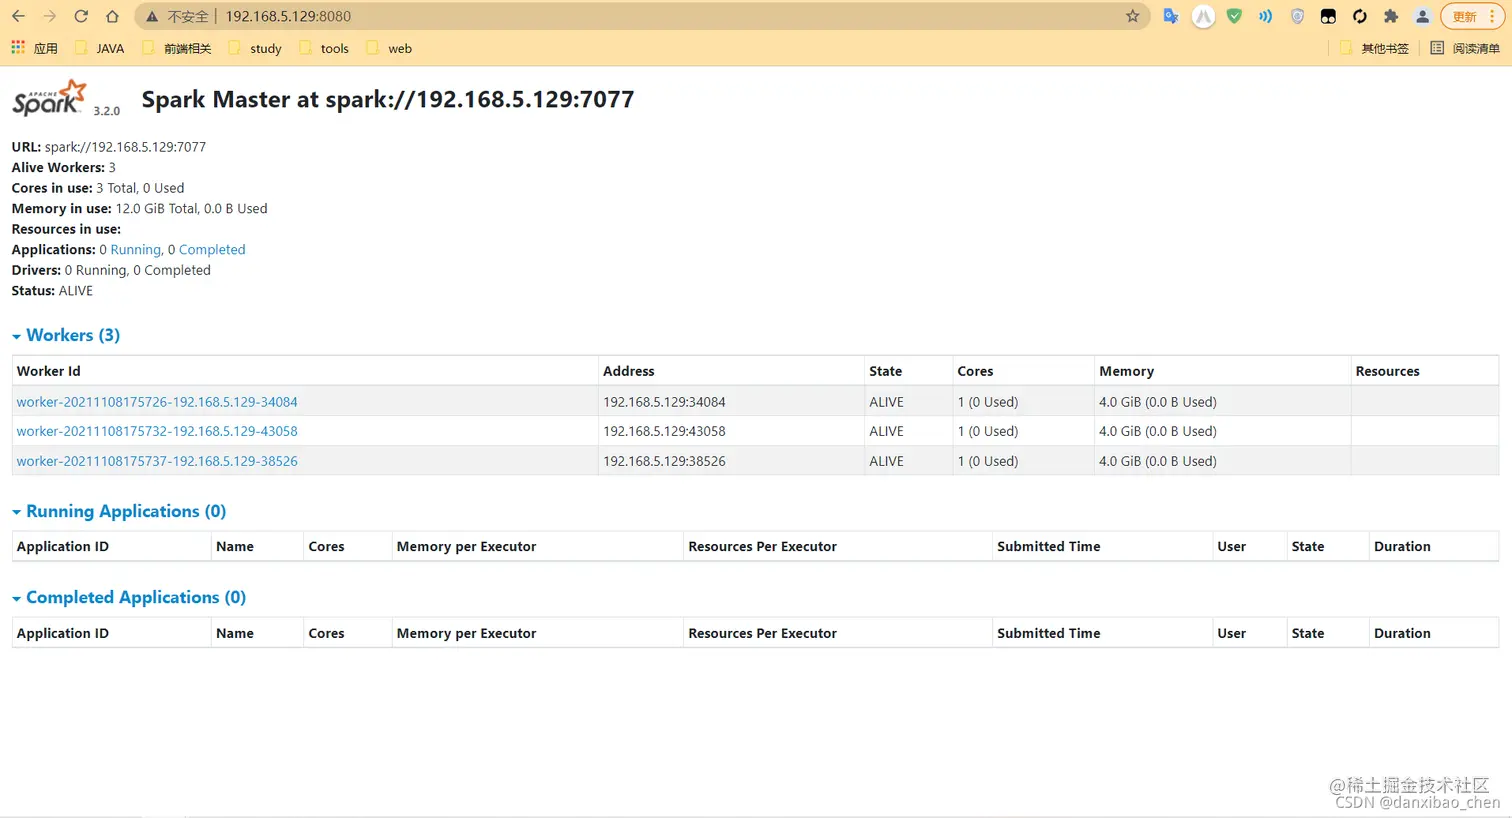
Task: Click the green shield AdGuard extension icon
Action: [x=1234, y=16]
